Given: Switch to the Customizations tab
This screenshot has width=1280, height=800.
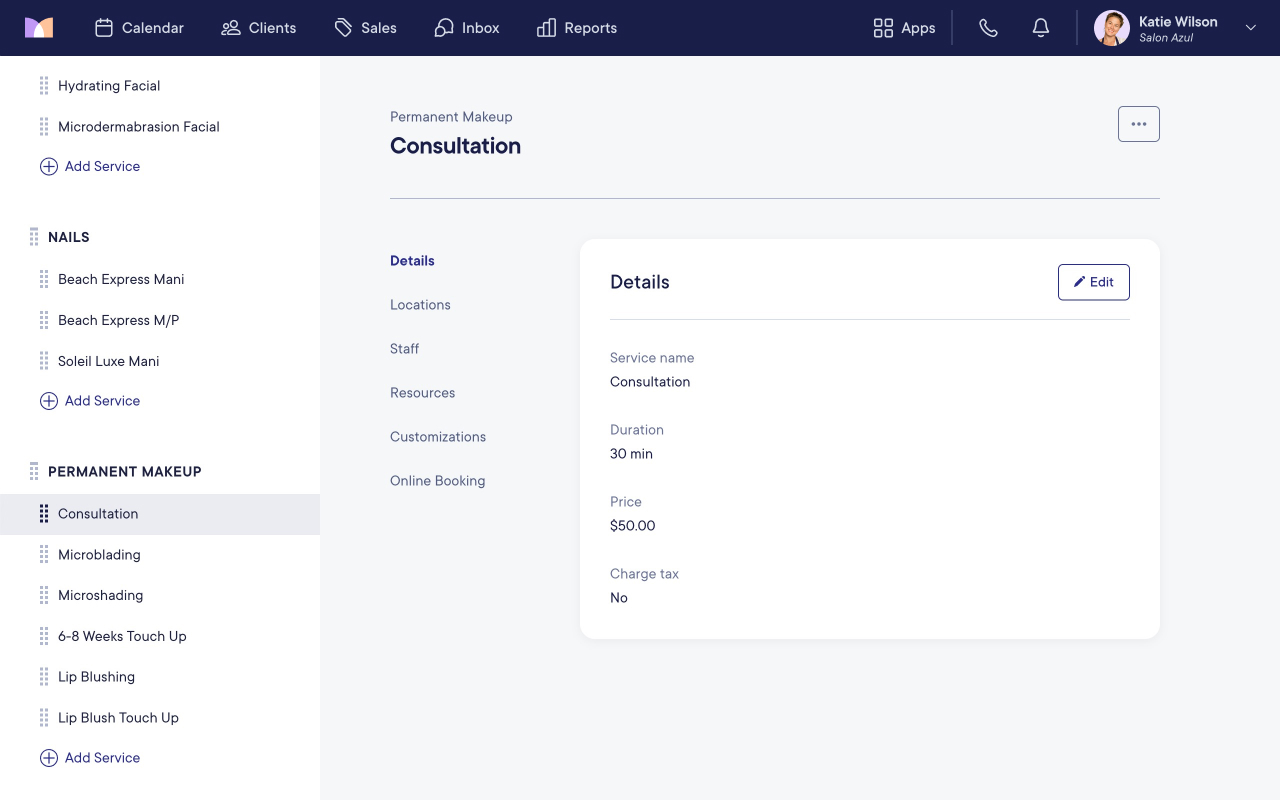Looking at the screenshot, I should point(438,437).
